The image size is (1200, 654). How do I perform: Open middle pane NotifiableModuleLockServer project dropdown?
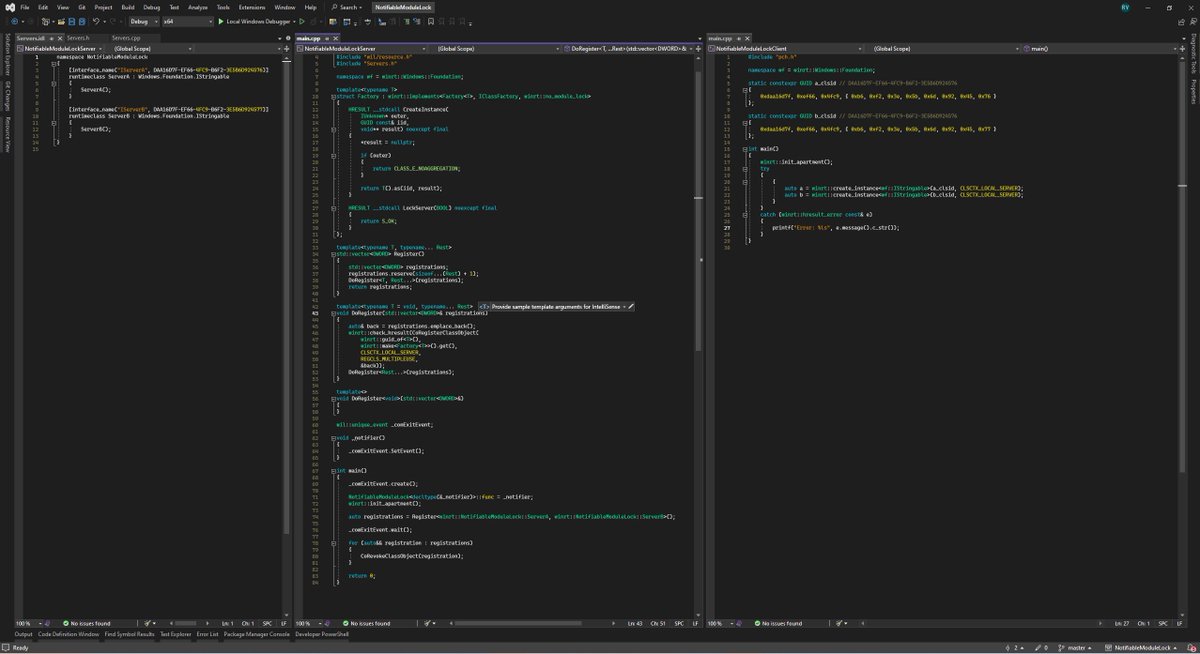[363, 48]
